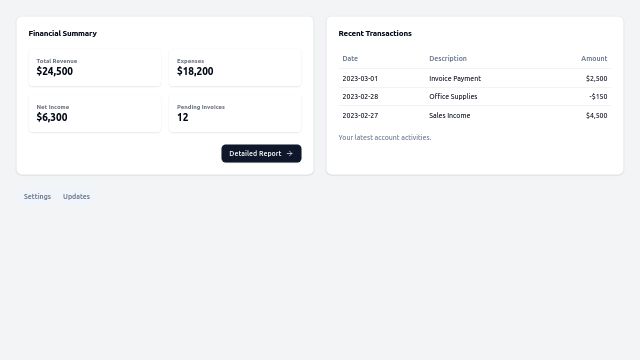This screenshot has width=640, height=360.
Task: Open the Updates link
Action: [76, 196]
